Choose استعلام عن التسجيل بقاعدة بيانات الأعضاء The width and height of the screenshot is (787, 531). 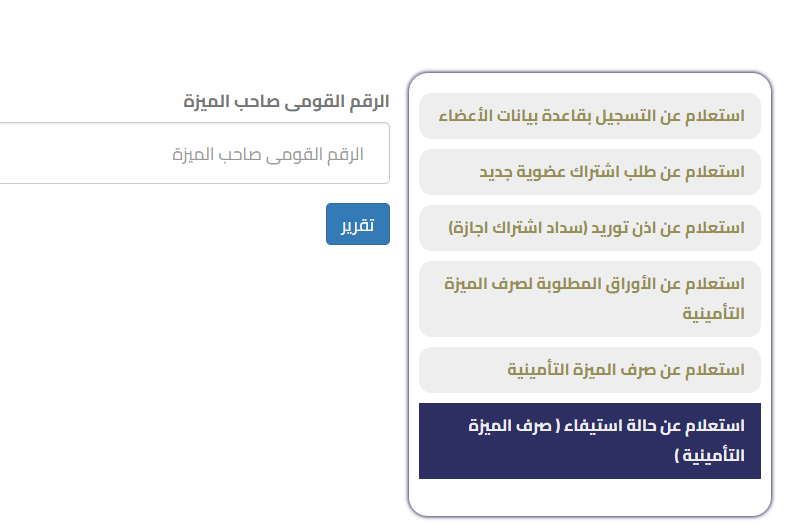click(590, 116)
